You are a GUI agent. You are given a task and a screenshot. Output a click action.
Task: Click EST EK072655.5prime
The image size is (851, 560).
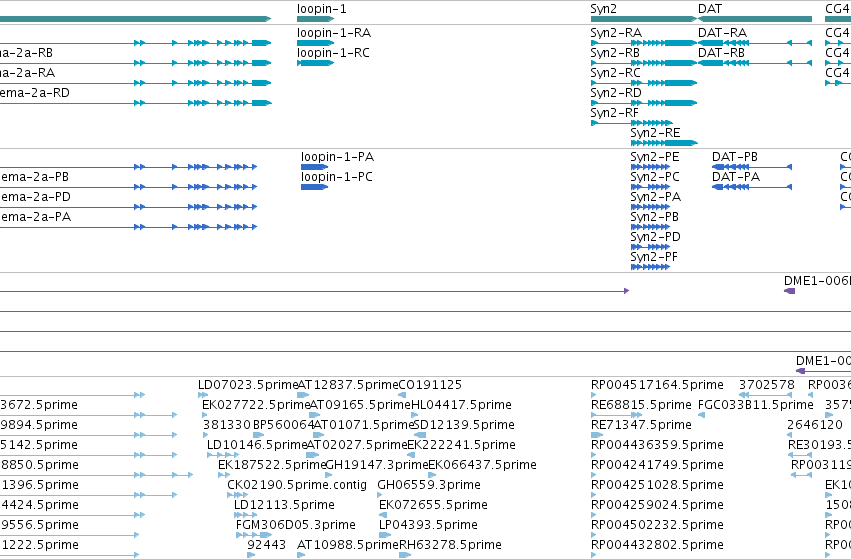coord(433,505)
